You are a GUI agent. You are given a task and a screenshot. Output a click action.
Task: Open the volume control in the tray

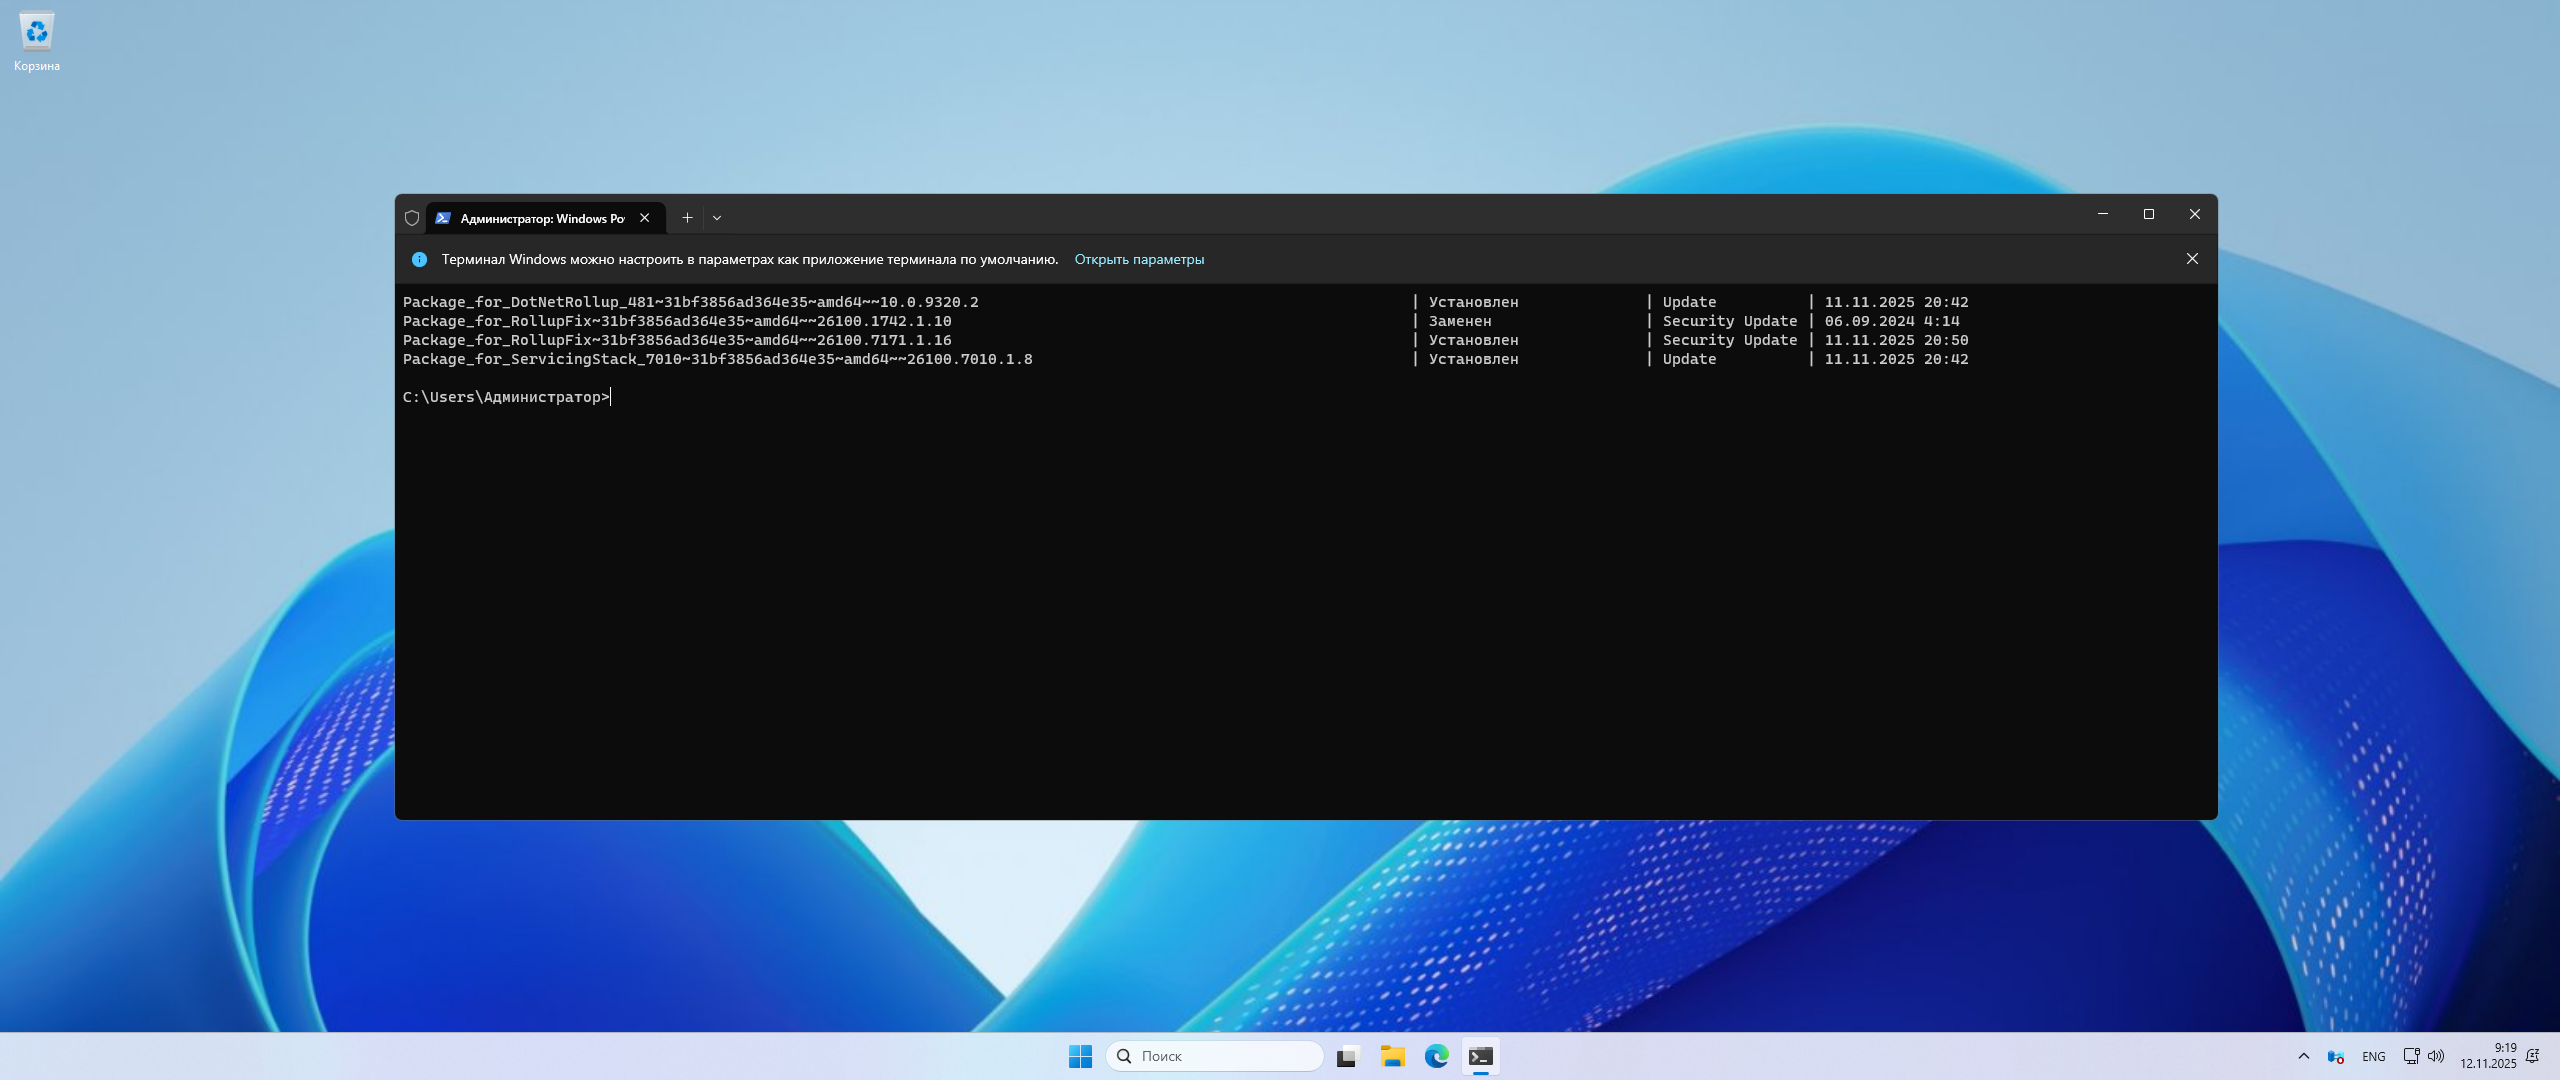(2437, 1056)
